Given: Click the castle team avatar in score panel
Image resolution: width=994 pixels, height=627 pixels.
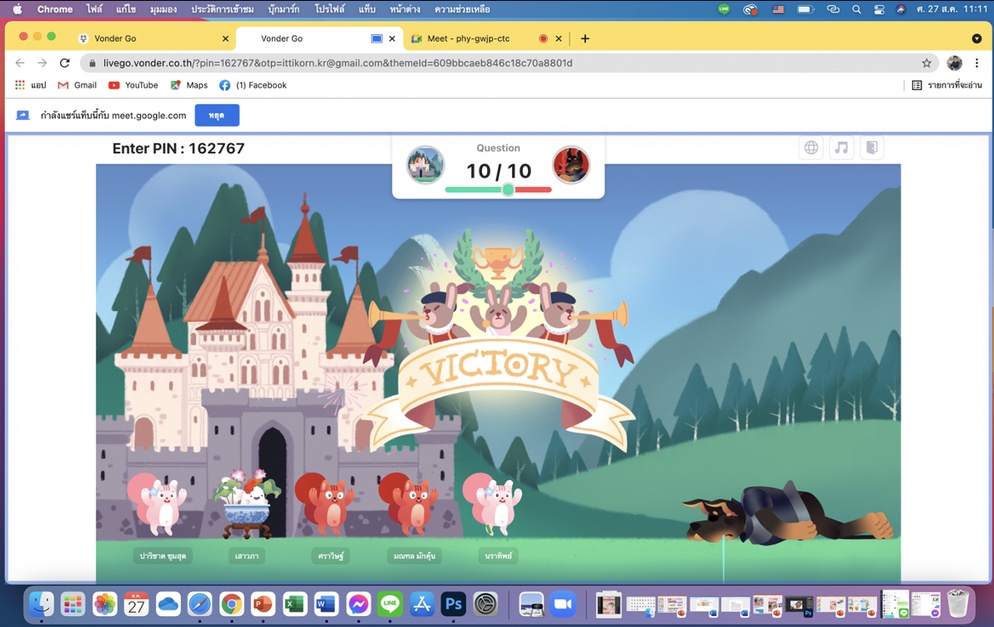Looking at the screenshot, I should click(425, 165).
